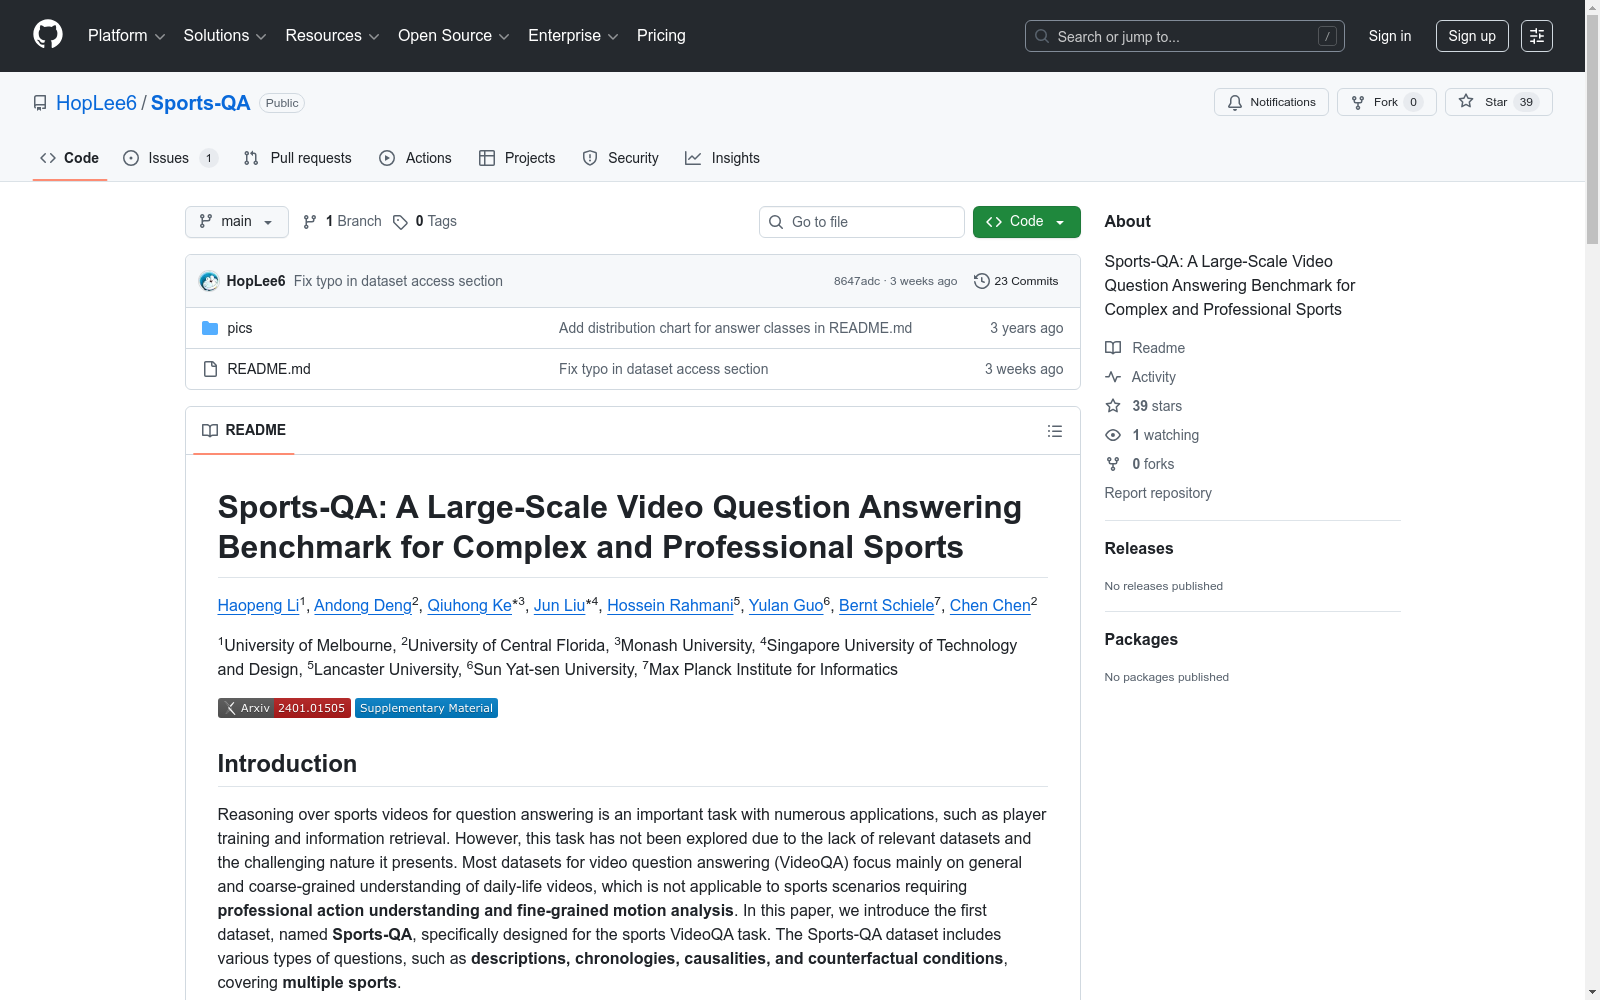Open latest commit message 'Fix typo in dataset access section'
Image resolution: width=1600 pixels, height=1000 pixels.
point(398,281)
